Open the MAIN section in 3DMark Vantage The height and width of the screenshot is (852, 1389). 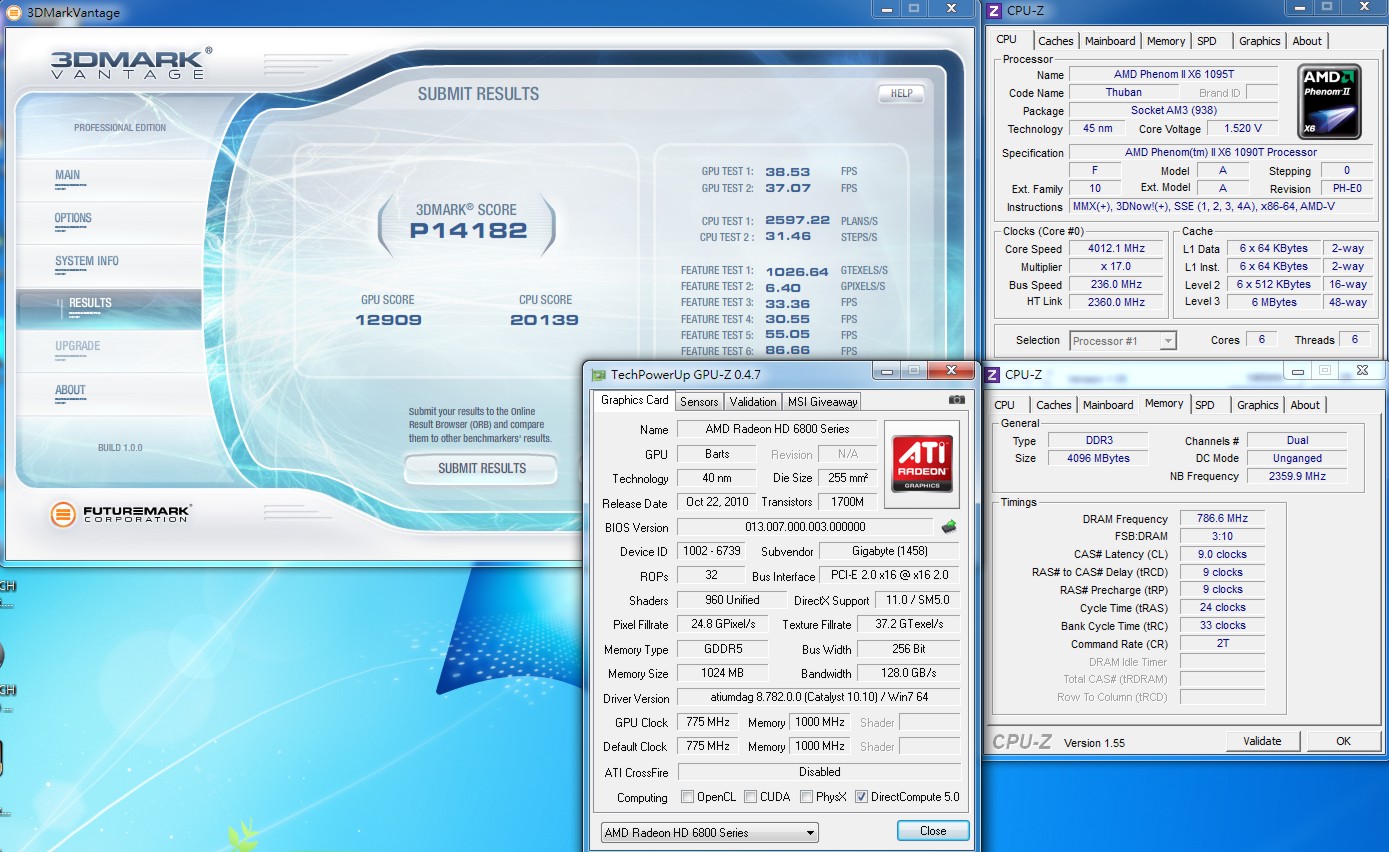tap(67, 175)
